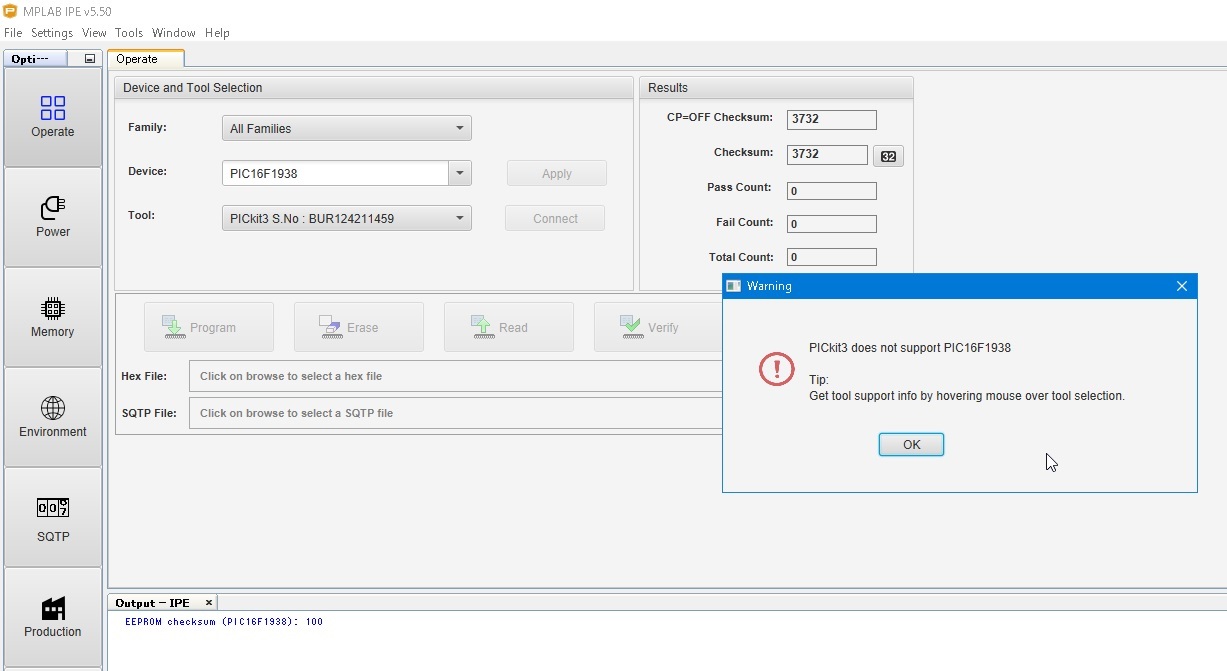Click the Hex File path field
This screenshot has width=1227, height=671.
tap(455, 376)
